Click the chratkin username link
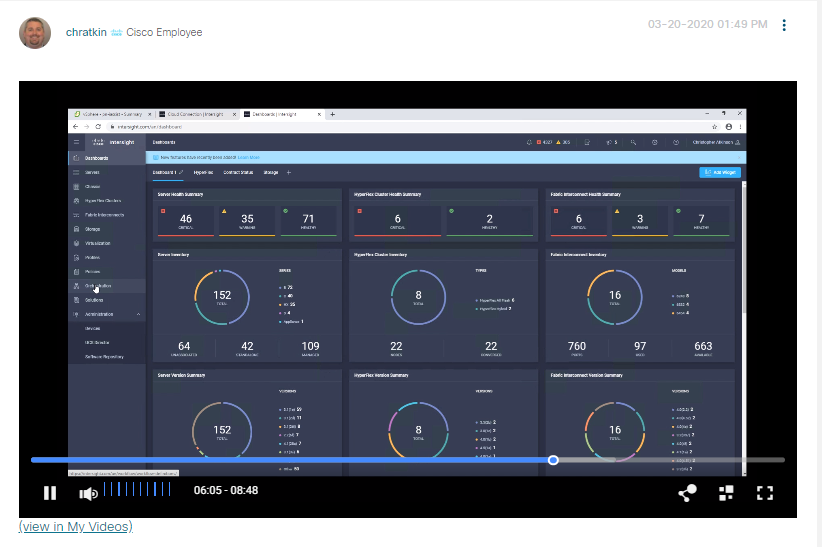 tap(85, 32)
